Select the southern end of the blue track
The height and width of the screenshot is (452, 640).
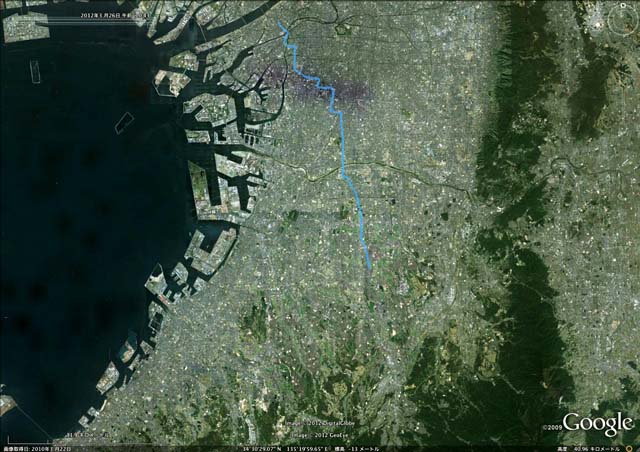[x=369, y=268]
